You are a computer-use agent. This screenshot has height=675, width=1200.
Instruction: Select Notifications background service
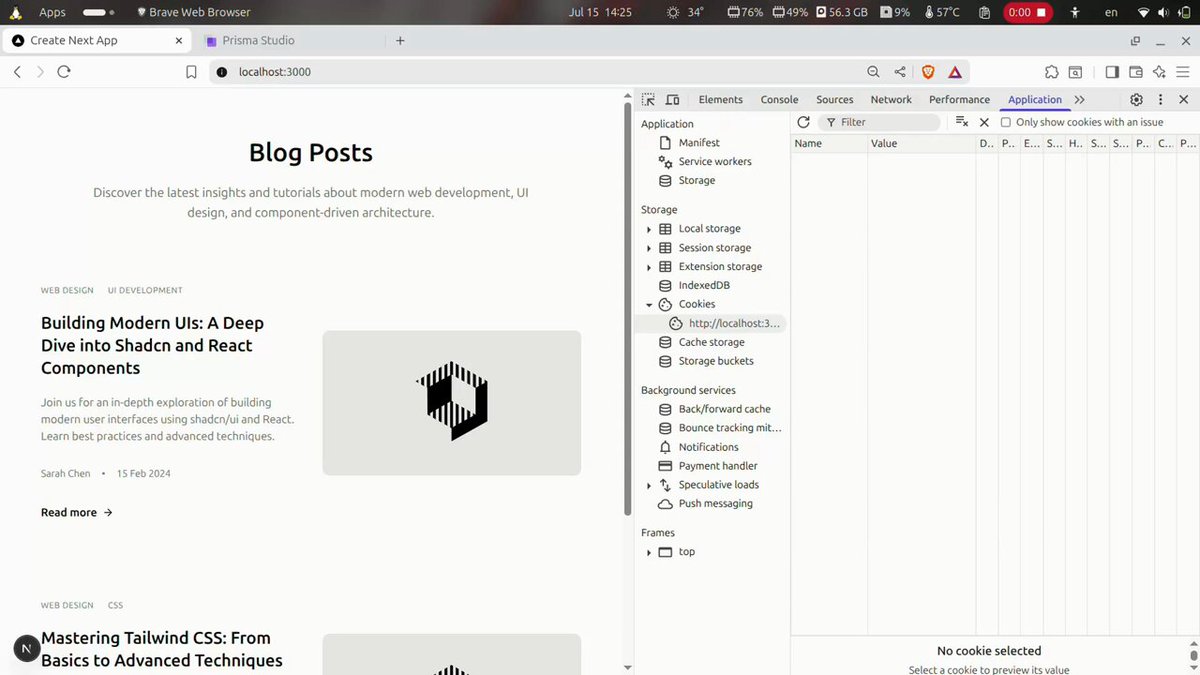pos(708,448)
